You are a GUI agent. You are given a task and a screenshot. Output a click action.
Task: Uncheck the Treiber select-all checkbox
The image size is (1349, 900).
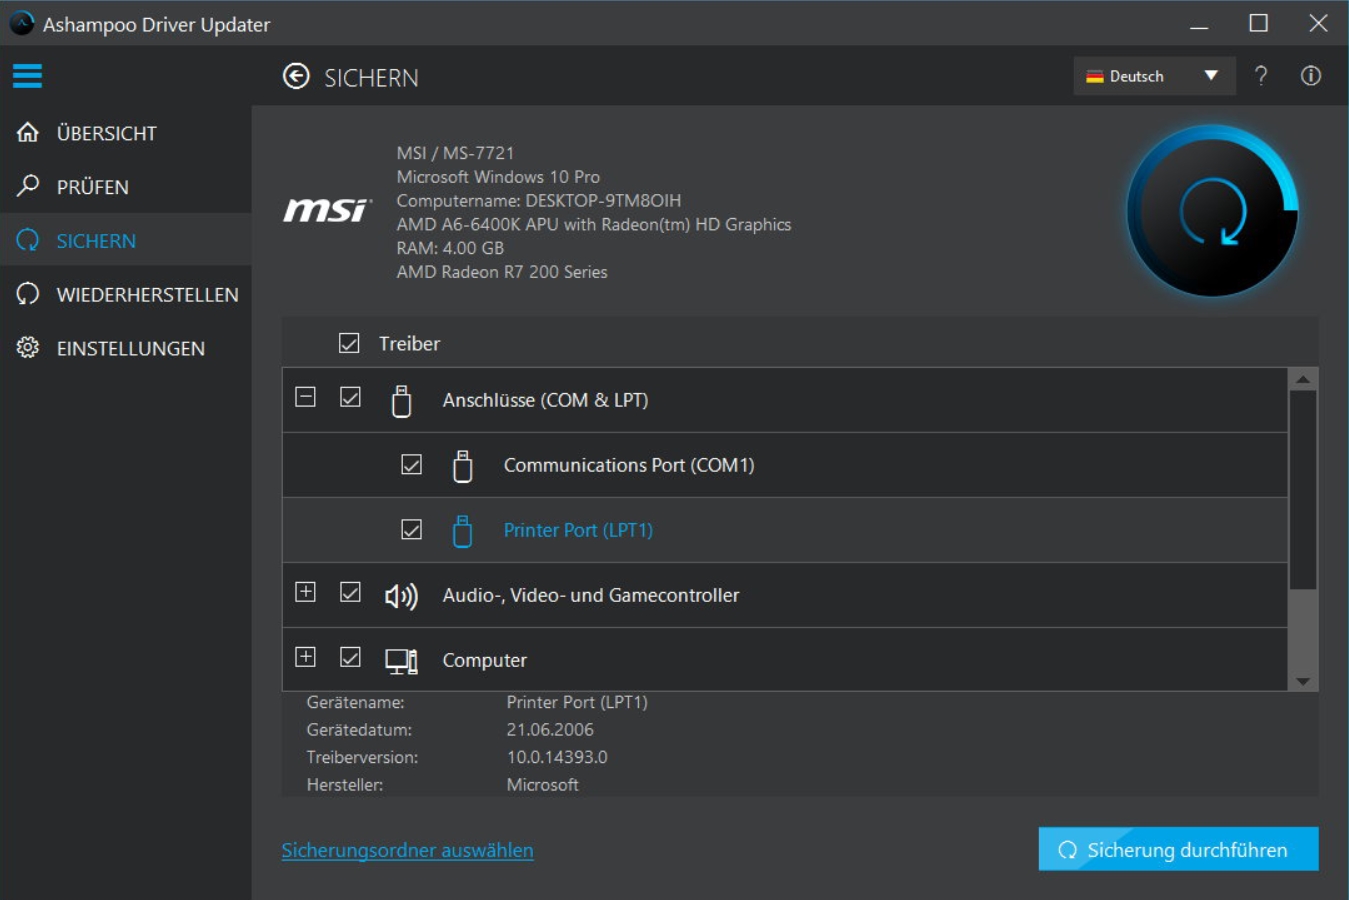tap(349, 344)
